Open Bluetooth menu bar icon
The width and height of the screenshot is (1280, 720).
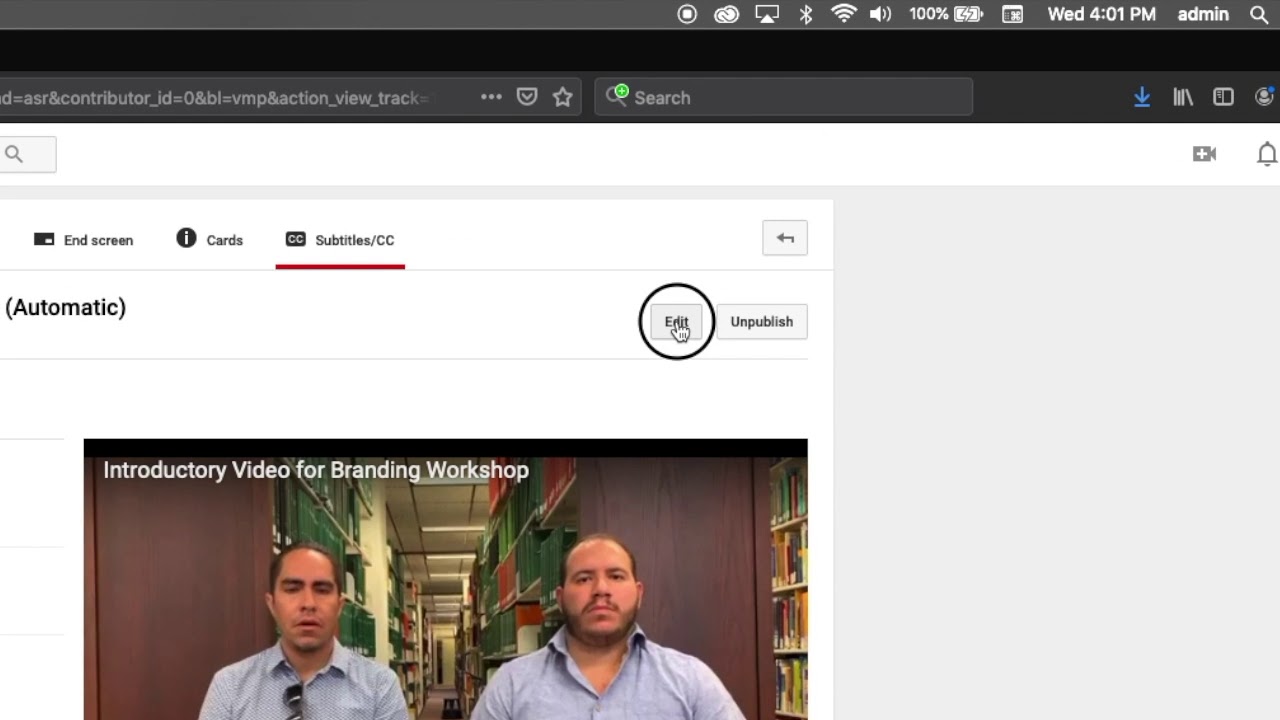806,14
